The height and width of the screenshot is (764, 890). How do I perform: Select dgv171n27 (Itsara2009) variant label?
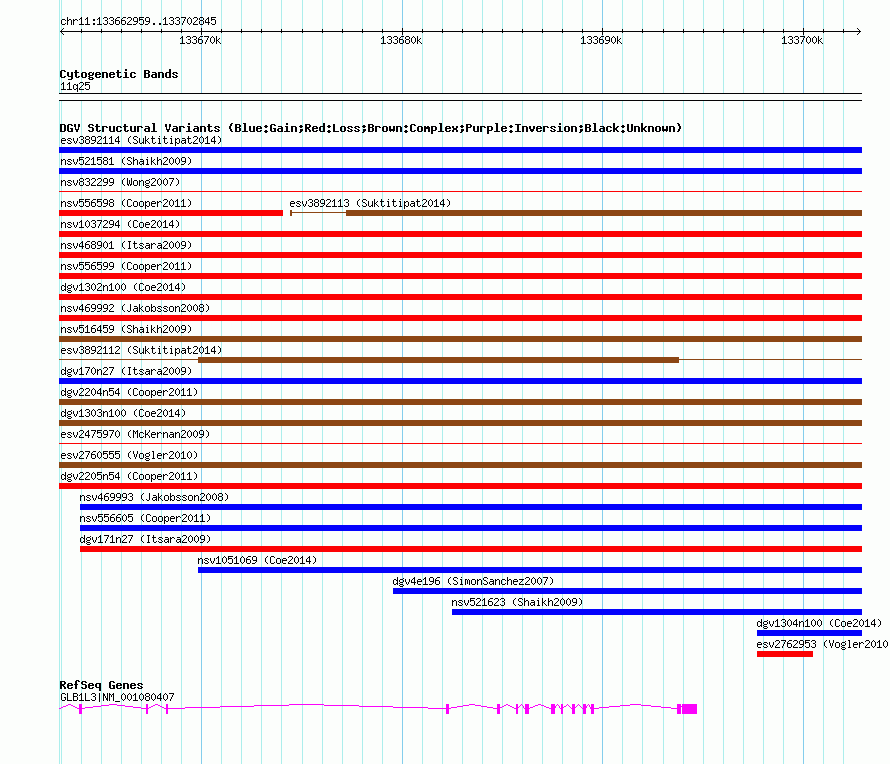pos(145,539)
